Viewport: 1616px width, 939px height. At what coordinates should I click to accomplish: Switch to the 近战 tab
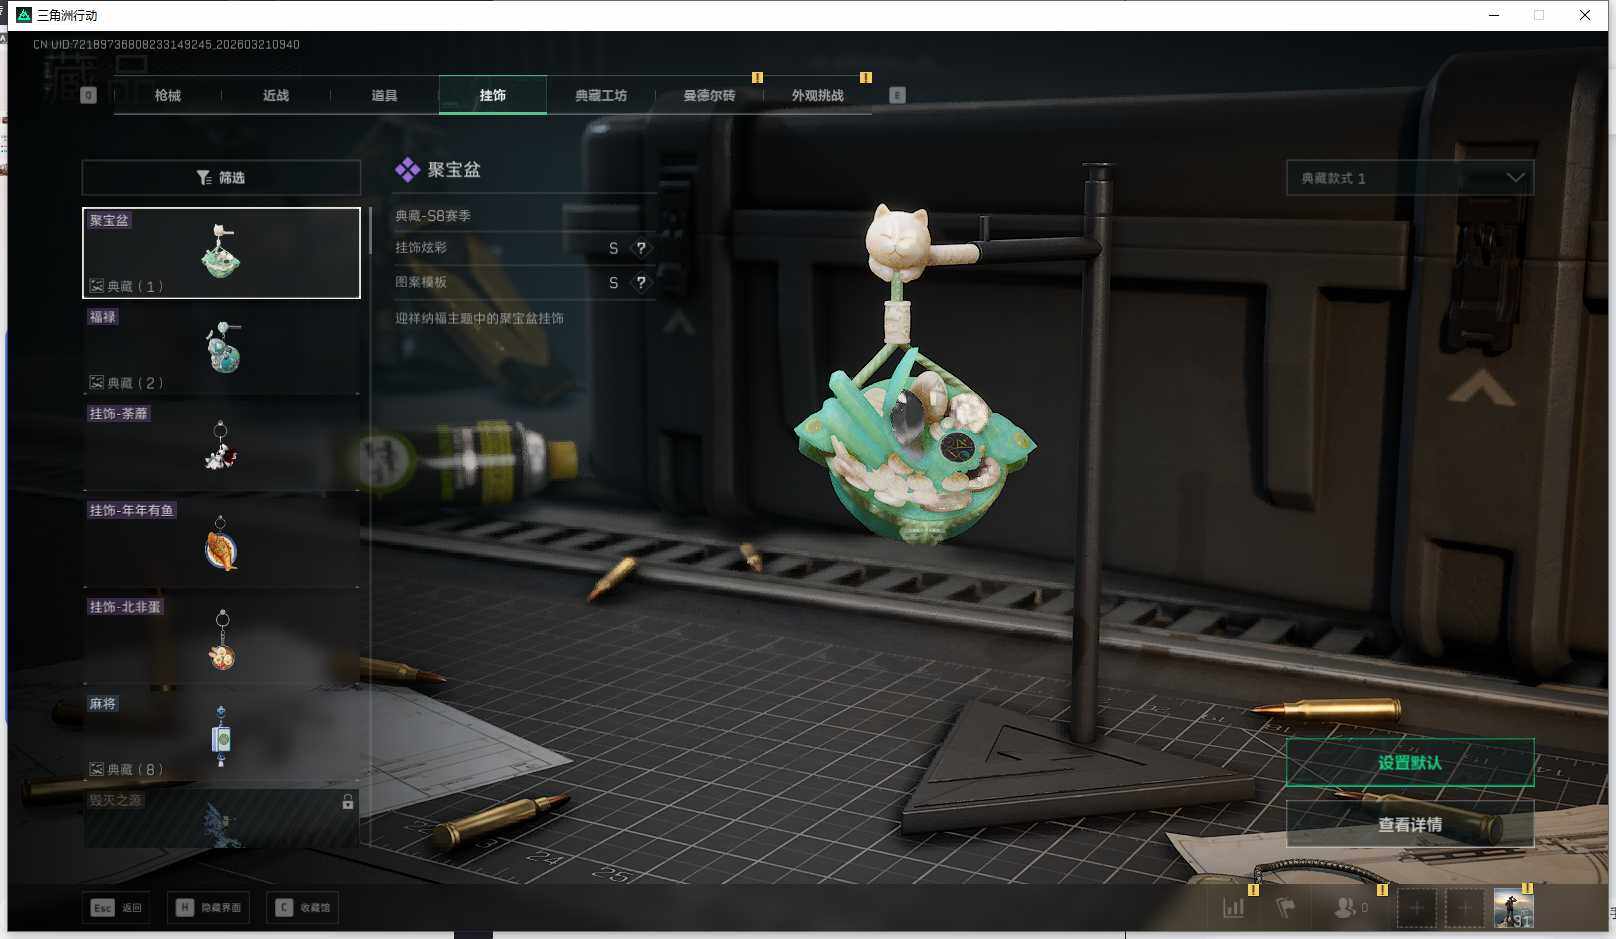click(276, 95)
